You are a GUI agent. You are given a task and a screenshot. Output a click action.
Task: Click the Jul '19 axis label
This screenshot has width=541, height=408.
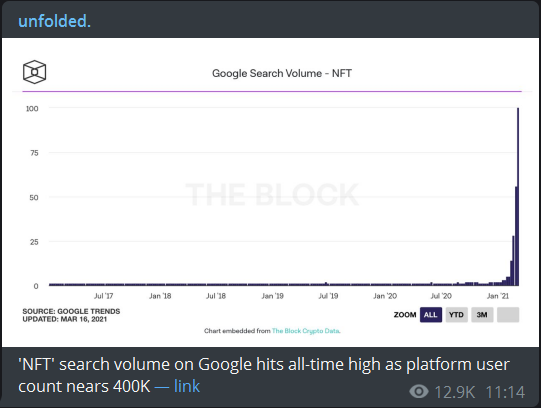pos(328,296)
